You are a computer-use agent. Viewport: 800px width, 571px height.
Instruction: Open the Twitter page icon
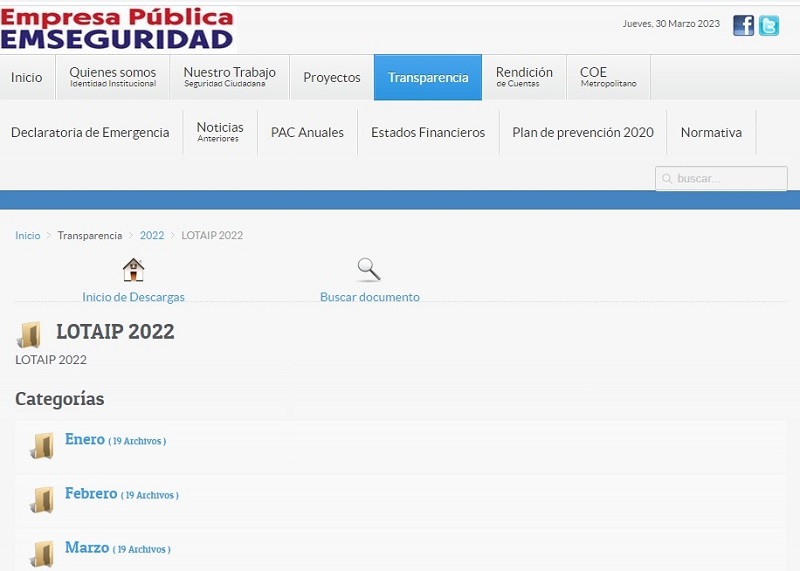769,25
